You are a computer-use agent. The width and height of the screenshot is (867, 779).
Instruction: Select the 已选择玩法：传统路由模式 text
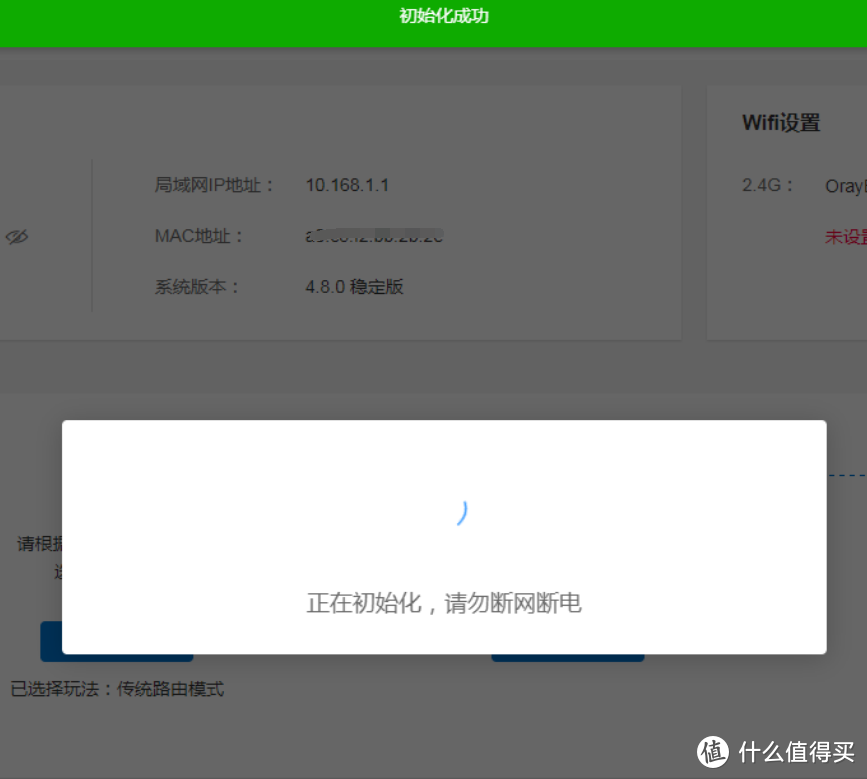(117, 690)
